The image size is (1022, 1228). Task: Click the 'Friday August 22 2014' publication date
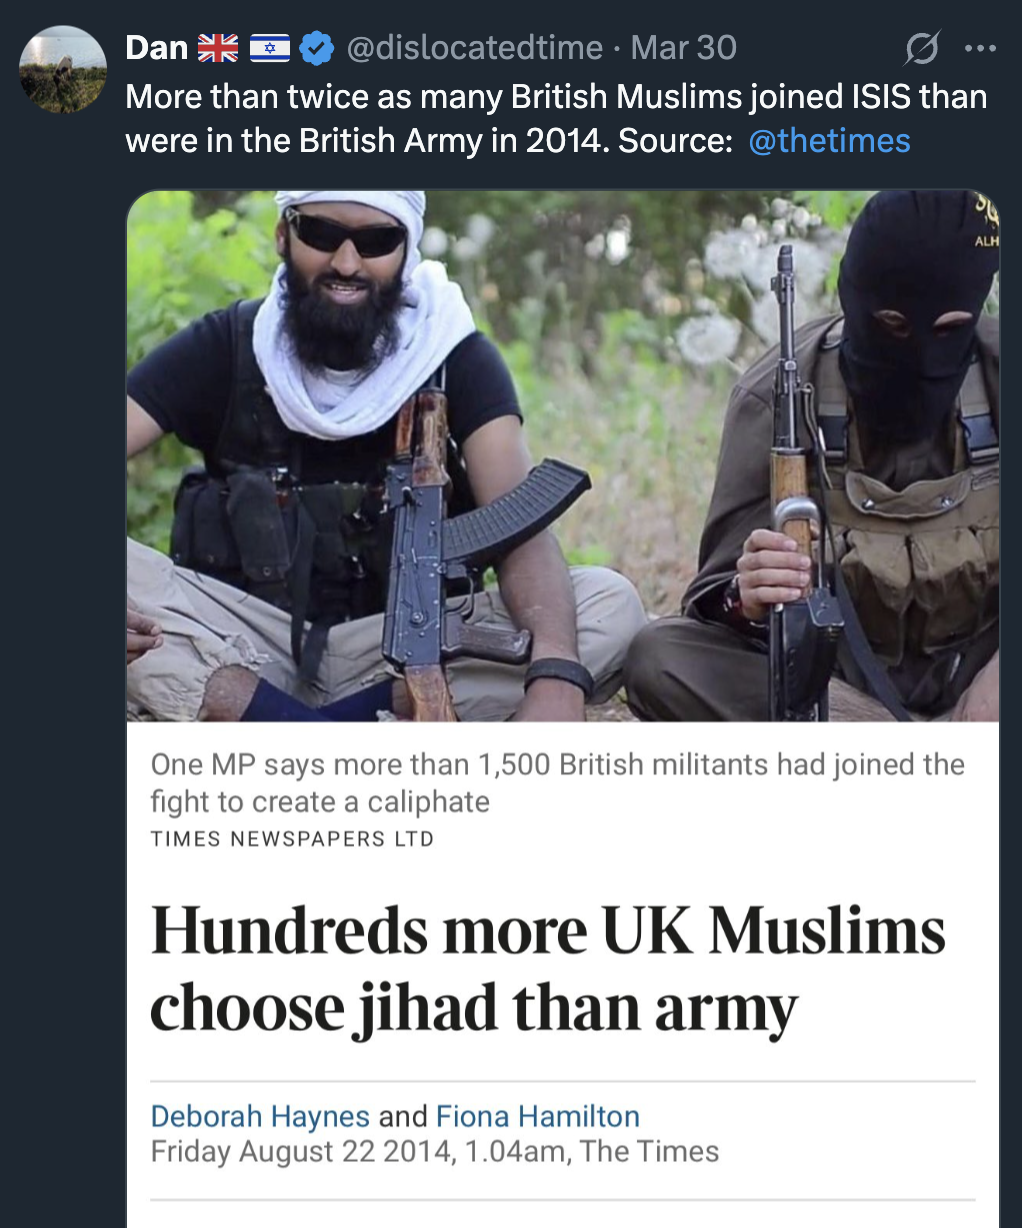[x=300, y=1151]
